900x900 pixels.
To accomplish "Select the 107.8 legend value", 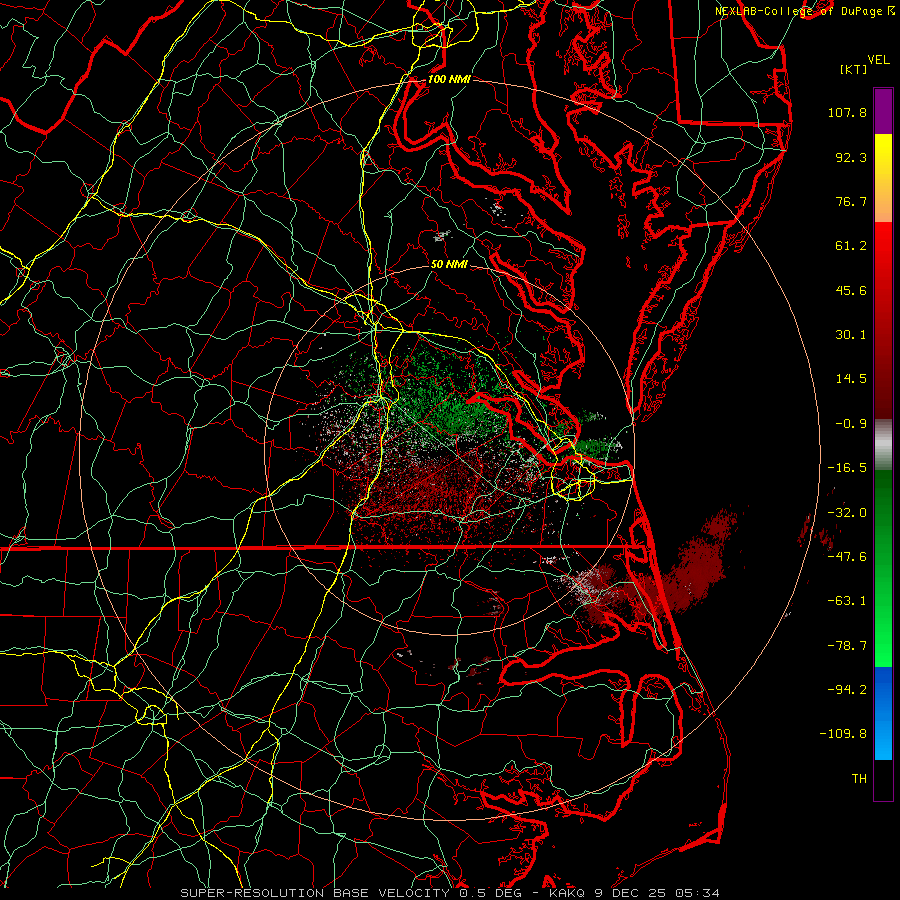I will (x=847, y=112).
